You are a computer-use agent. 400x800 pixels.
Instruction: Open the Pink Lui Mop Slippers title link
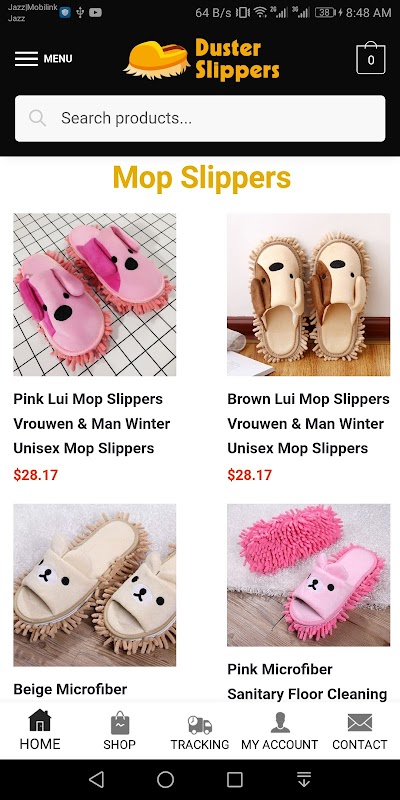92,423
